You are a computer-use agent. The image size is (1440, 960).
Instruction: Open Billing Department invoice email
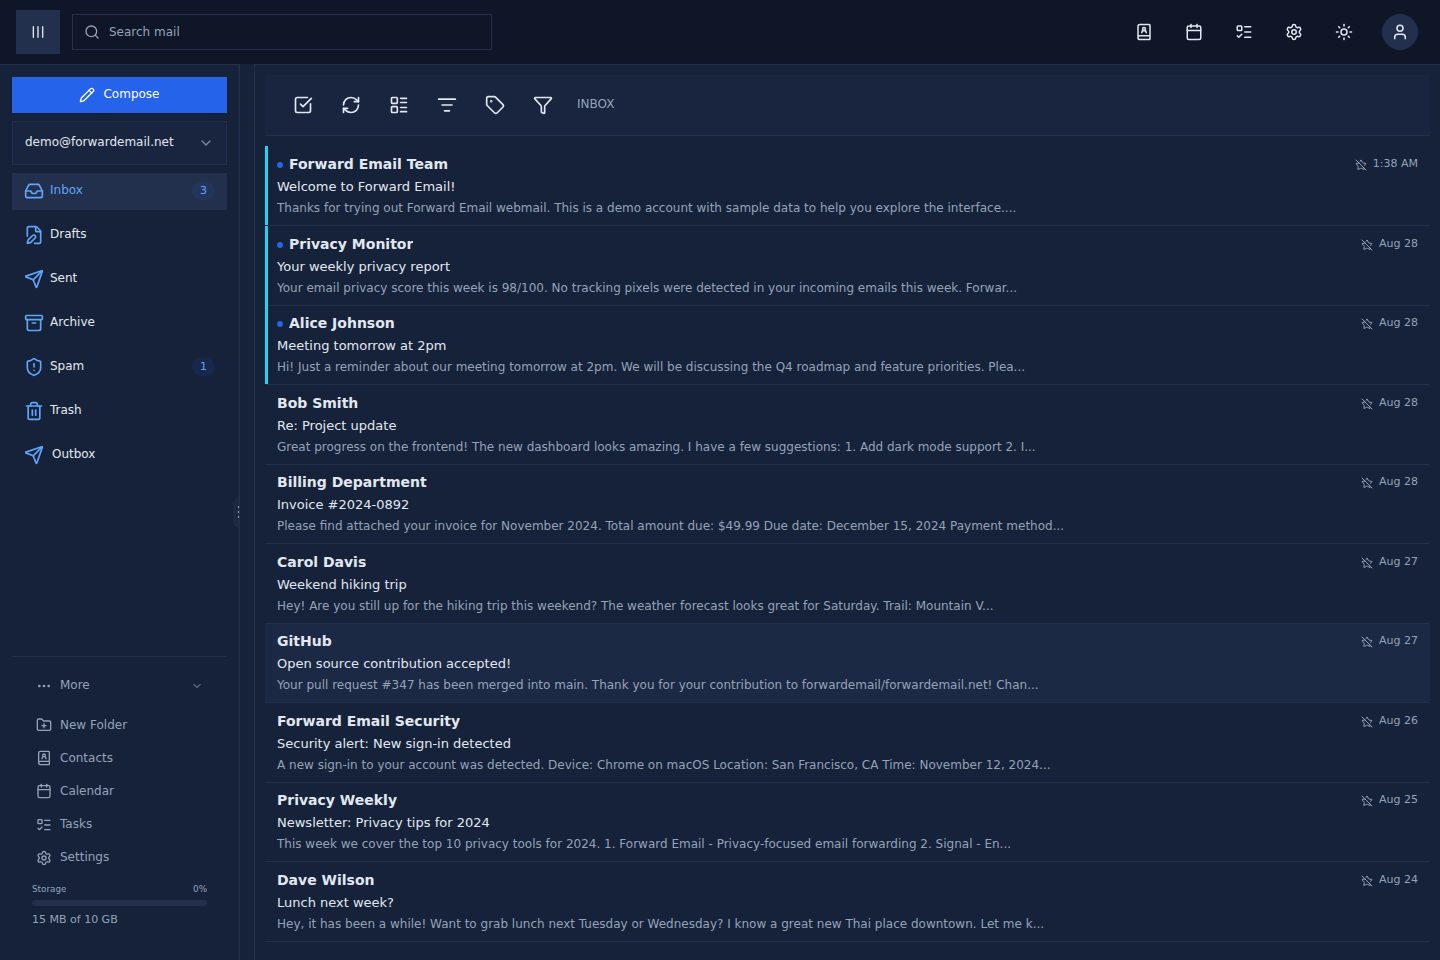(847, 504)
